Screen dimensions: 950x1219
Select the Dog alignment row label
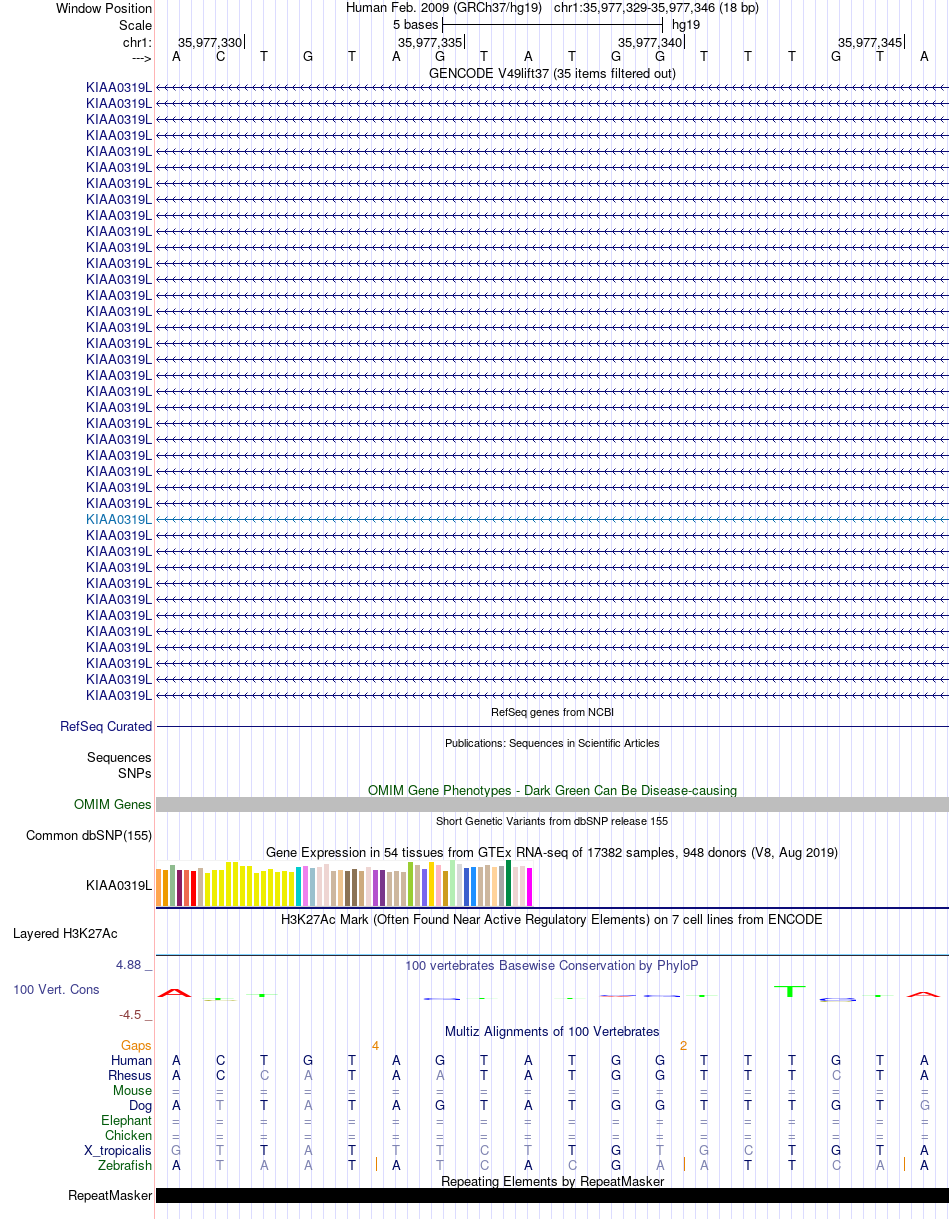coord(140,1105)
